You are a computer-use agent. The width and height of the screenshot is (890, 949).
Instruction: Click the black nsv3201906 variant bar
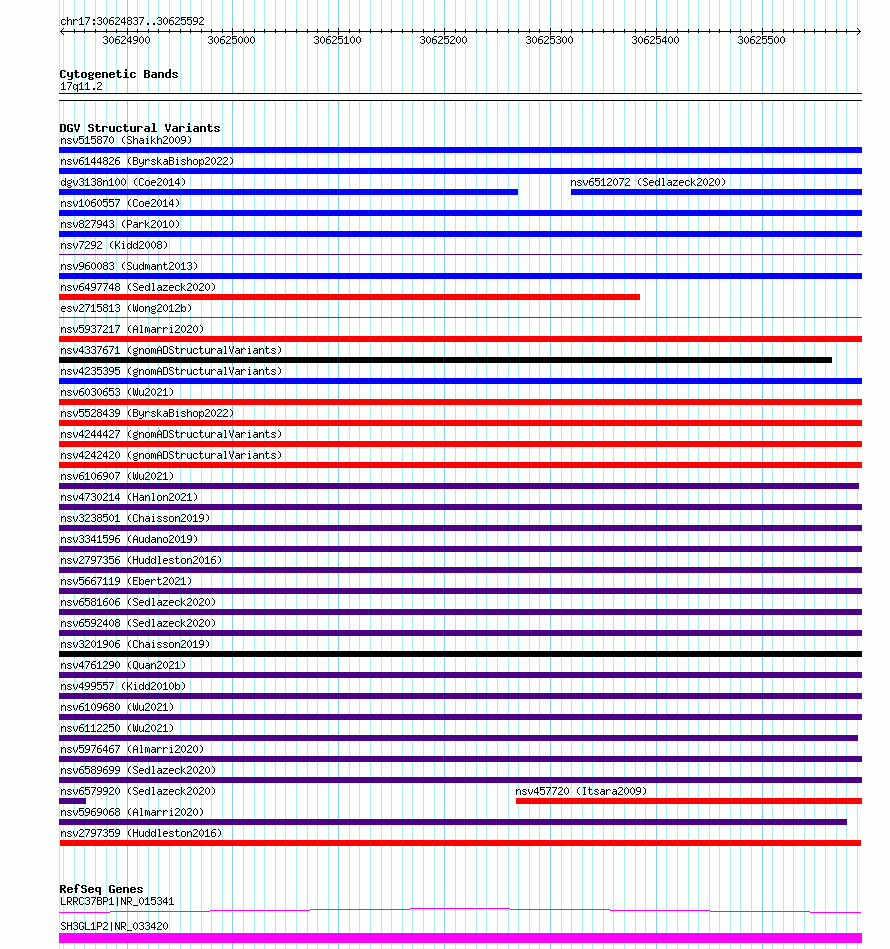[460, 654]
